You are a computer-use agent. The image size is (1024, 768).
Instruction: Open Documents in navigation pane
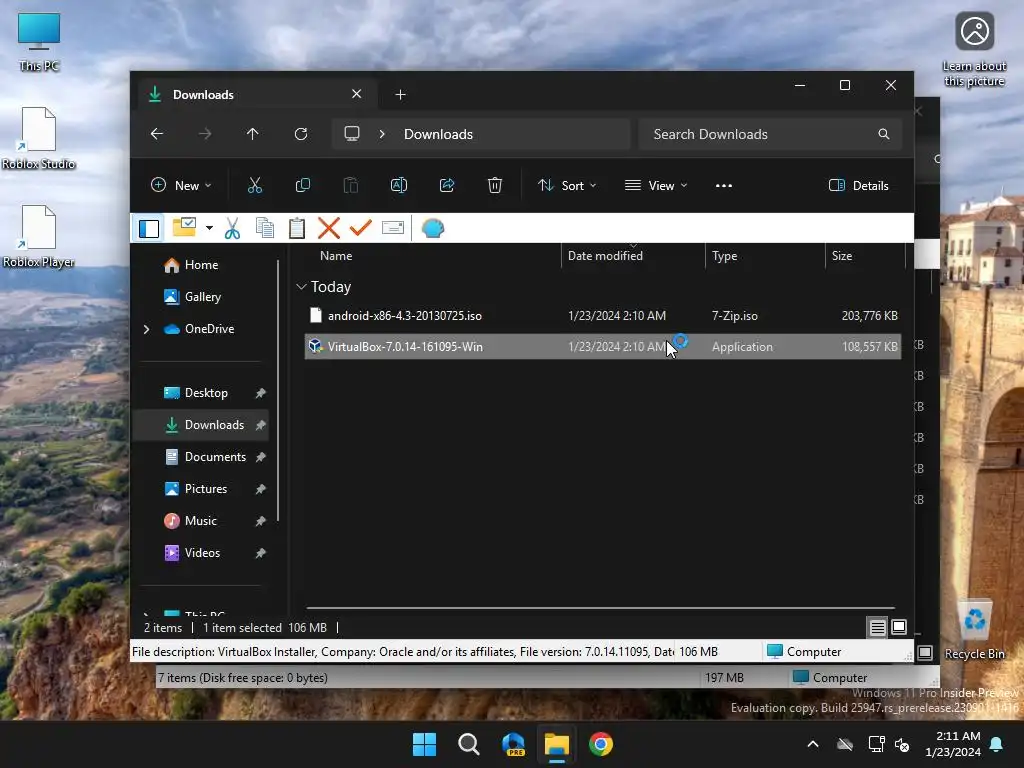tap(215, 457)
